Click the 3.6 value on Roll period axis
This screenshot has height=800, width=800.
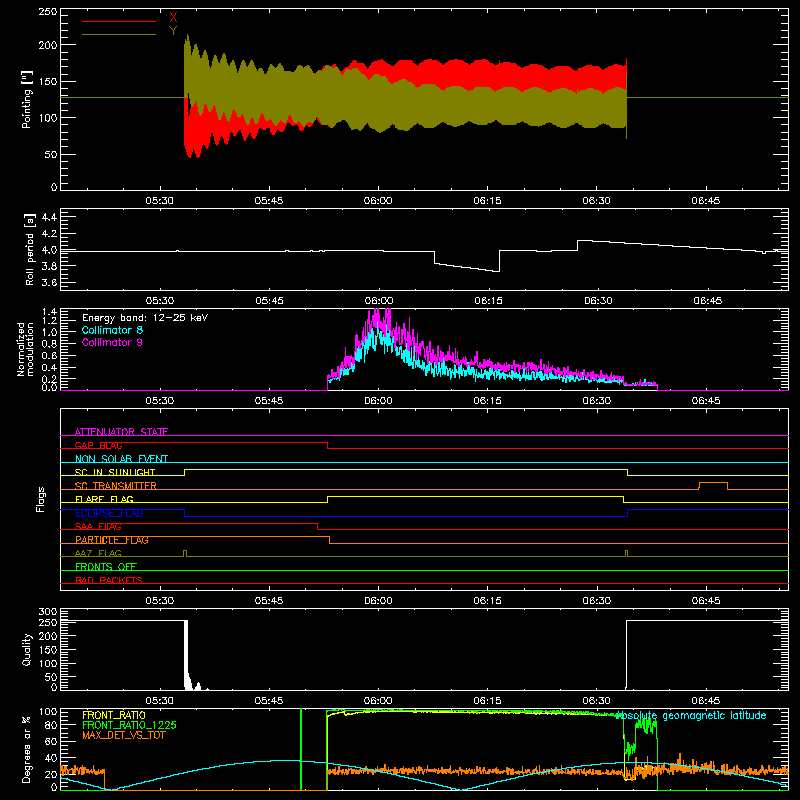coord(48,282)
